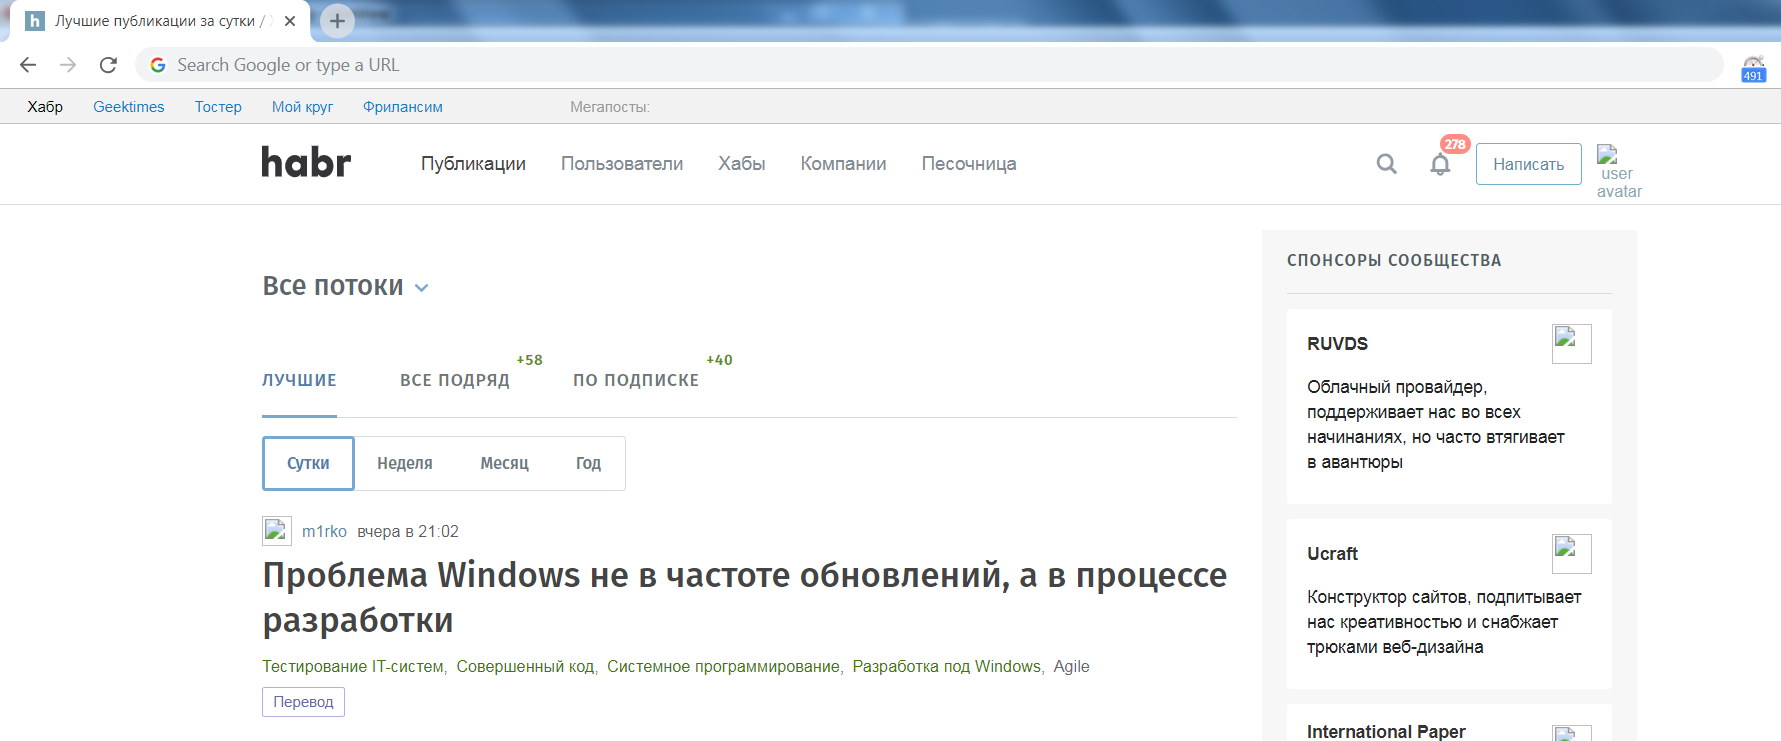This screenshot has height=741, width=1781.
Task: Focus the Google search address bar
Action: point(930,65)
